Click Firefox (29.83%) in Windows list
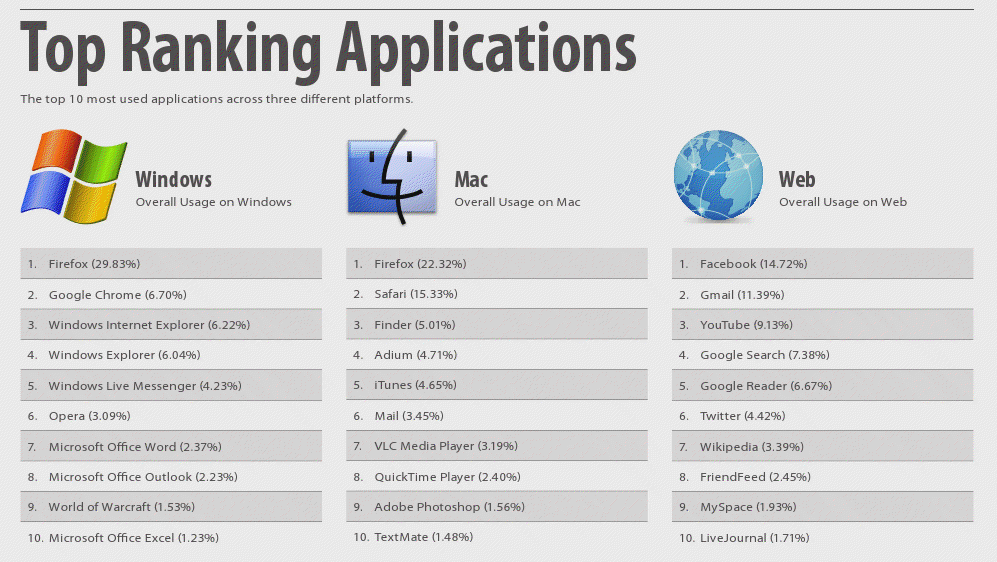The width and height of the screenshot is (997, 562). pos(94,264)
